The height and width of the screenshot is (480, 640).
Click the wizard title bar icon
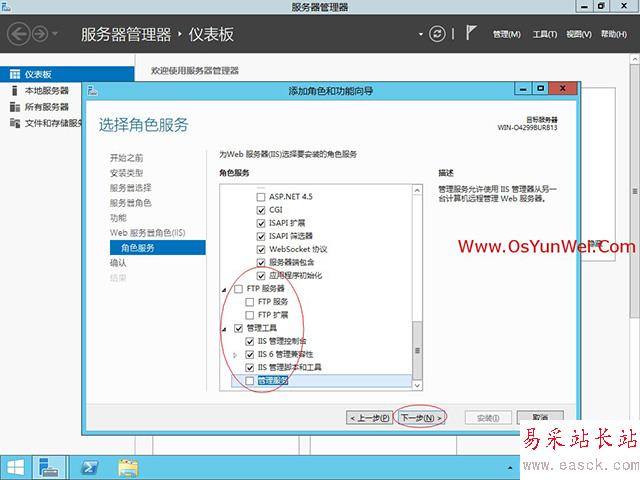pyautogui.click(x=93, y=91)
